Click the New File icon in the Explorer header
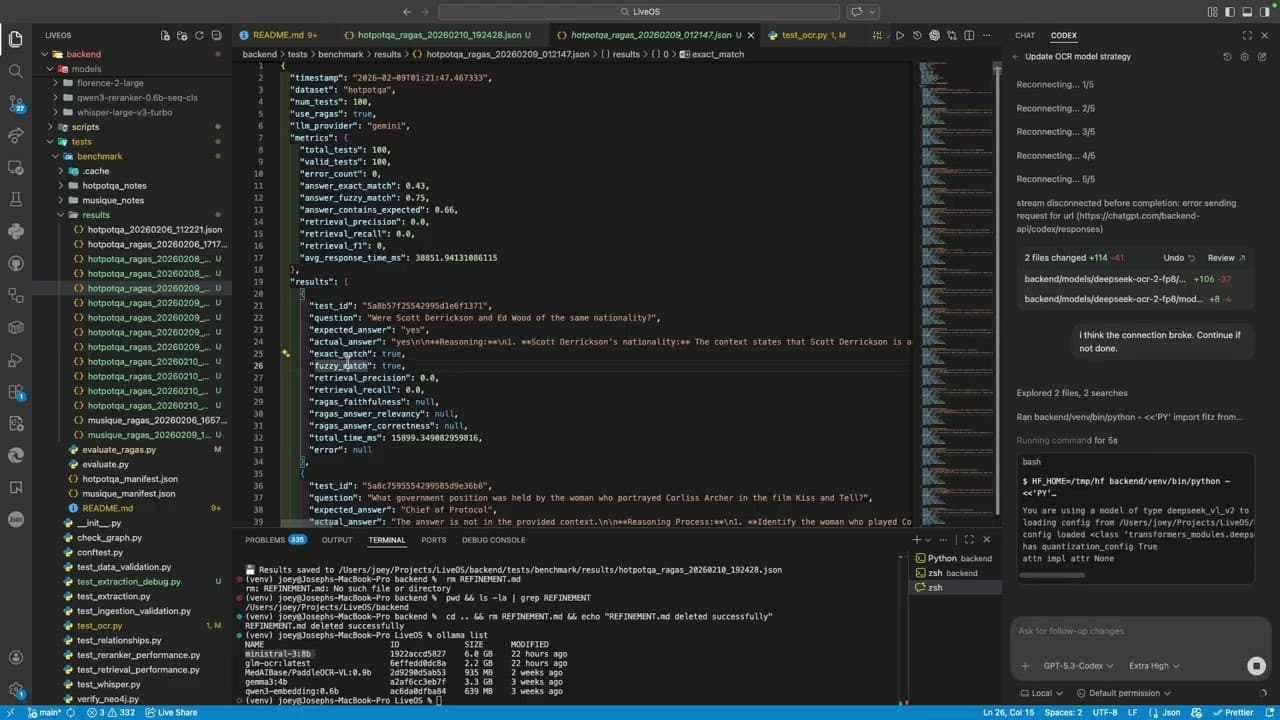The image size is (1280, 720). click(x=166, y=35)
